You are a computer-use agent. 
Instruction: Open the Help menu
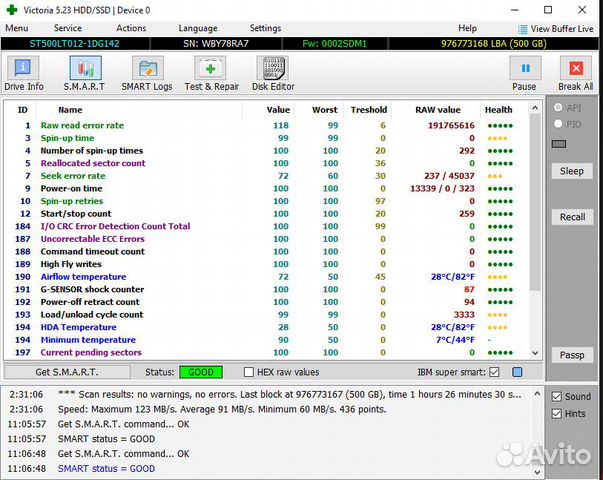(467, 28)
